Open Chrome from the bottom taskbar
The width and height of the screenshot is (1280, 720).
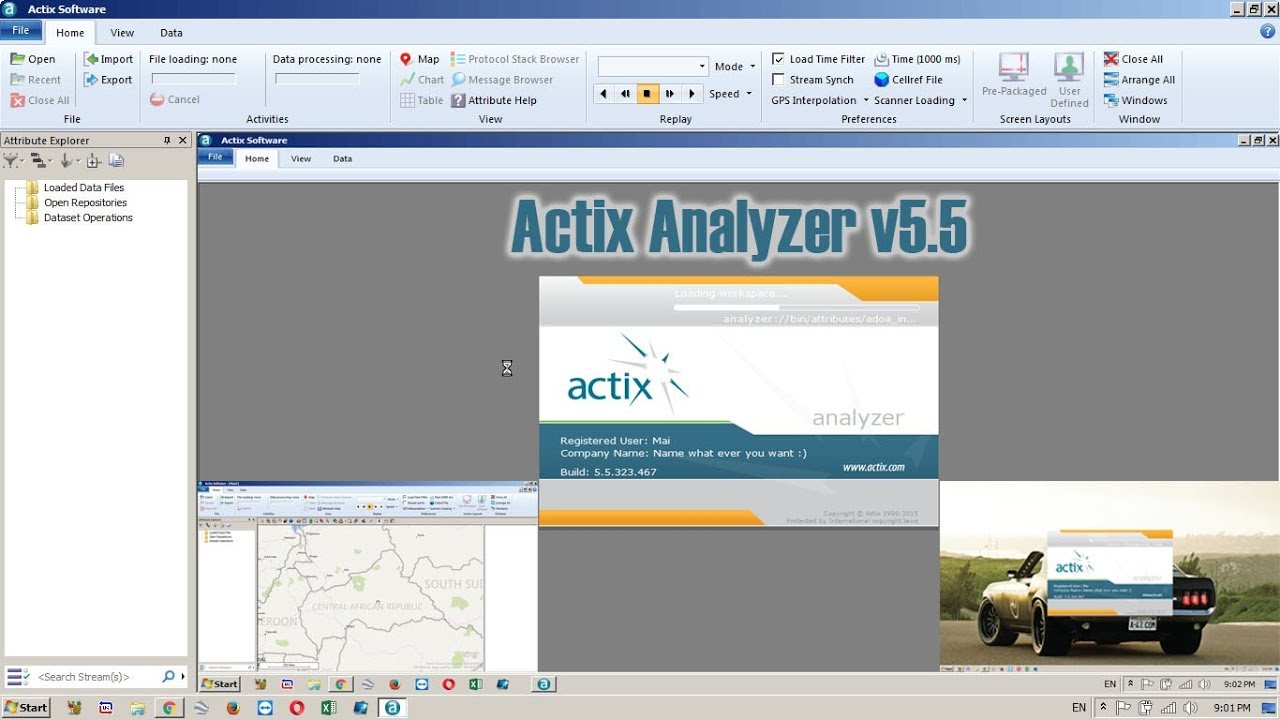[x=169, y=707]
